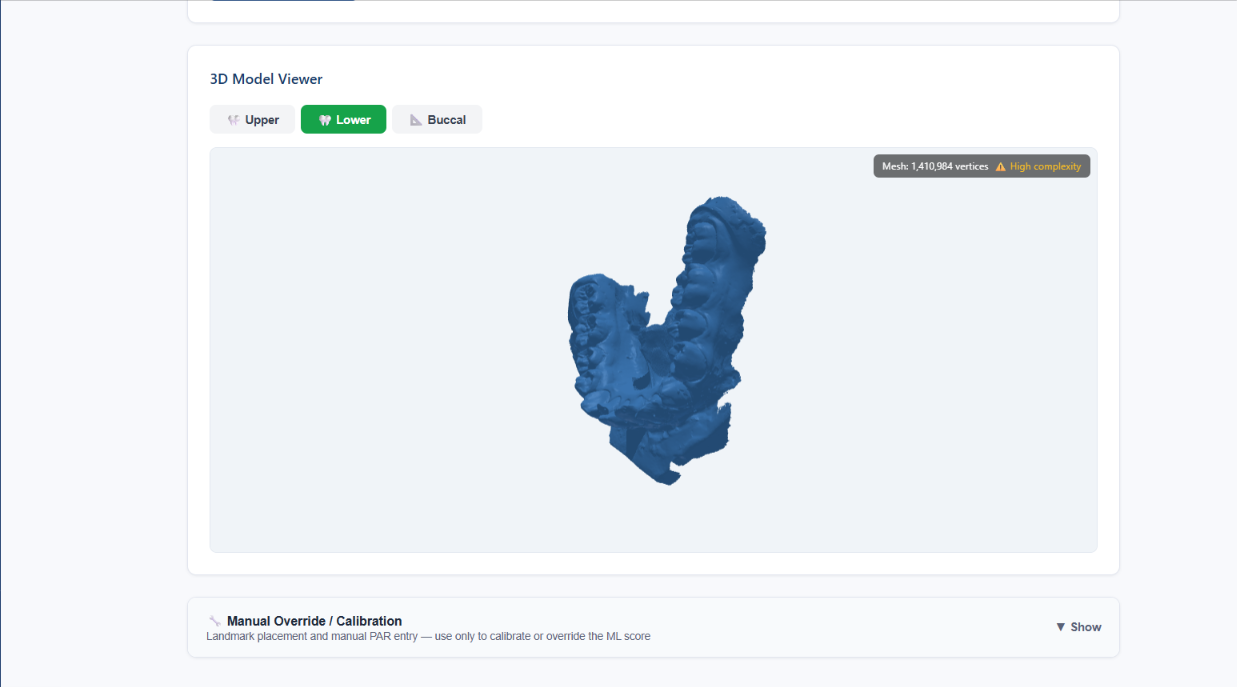Click the ruler icon on Buccal tab

pos(416,120)
